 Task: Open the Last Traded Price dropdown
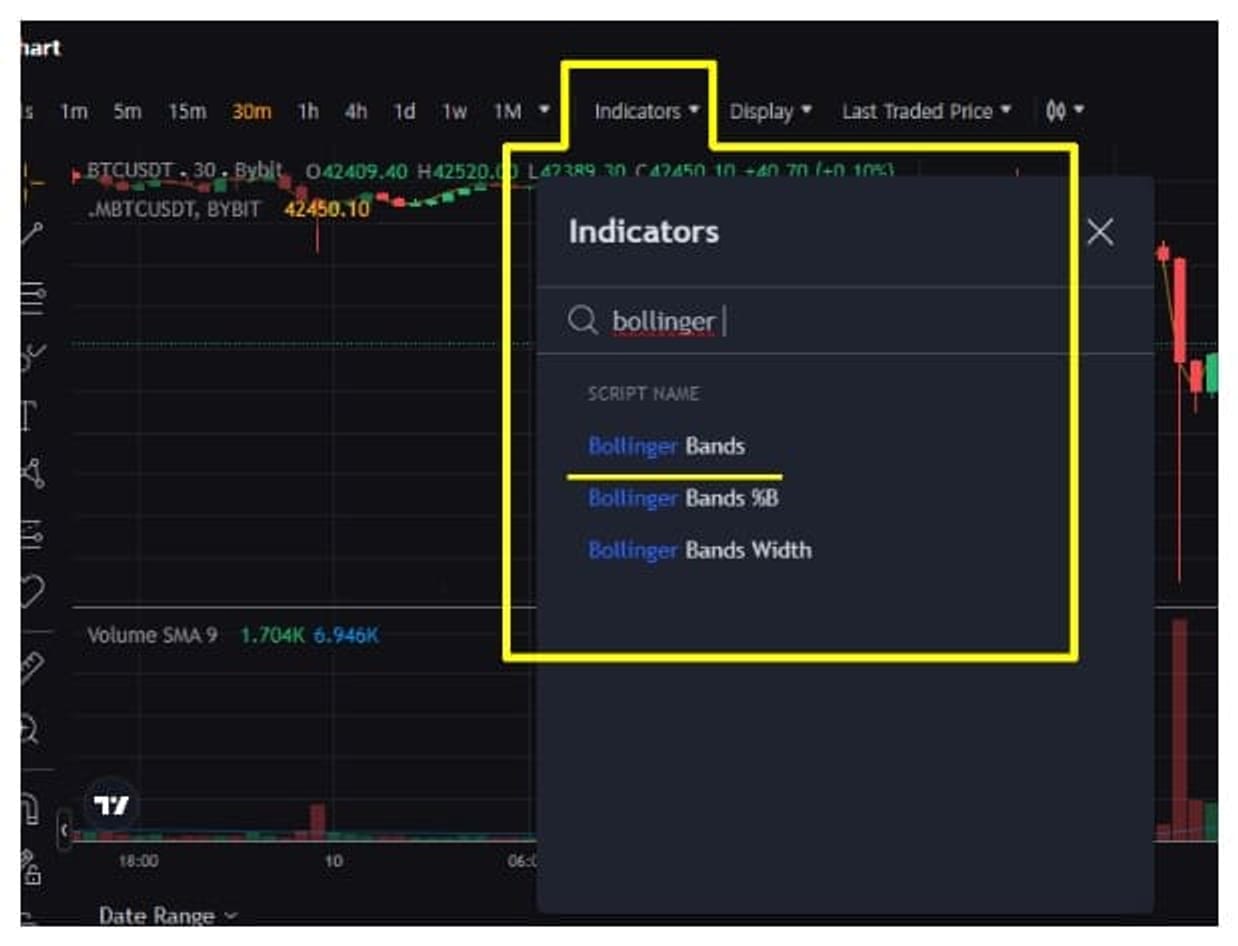click(926, 111)
